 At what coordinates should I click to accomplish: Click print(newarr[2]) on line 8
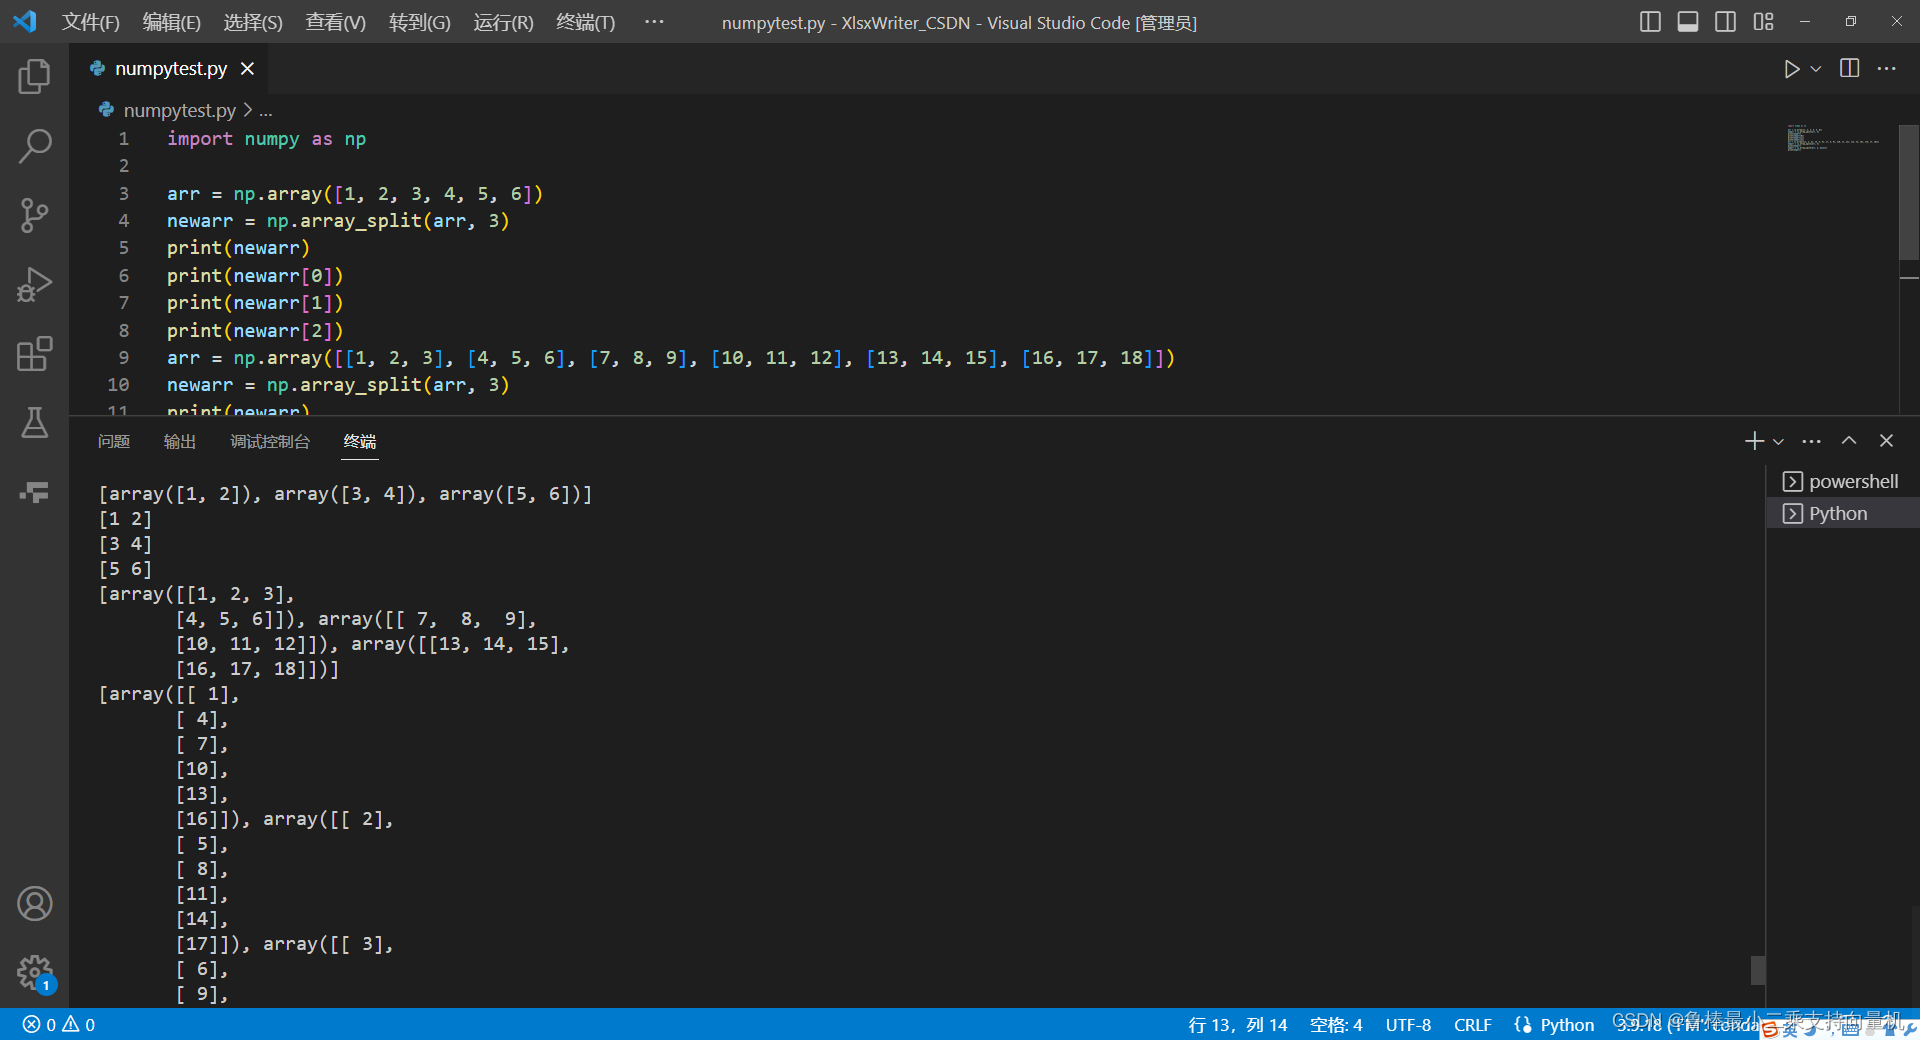tap(255, 330)
